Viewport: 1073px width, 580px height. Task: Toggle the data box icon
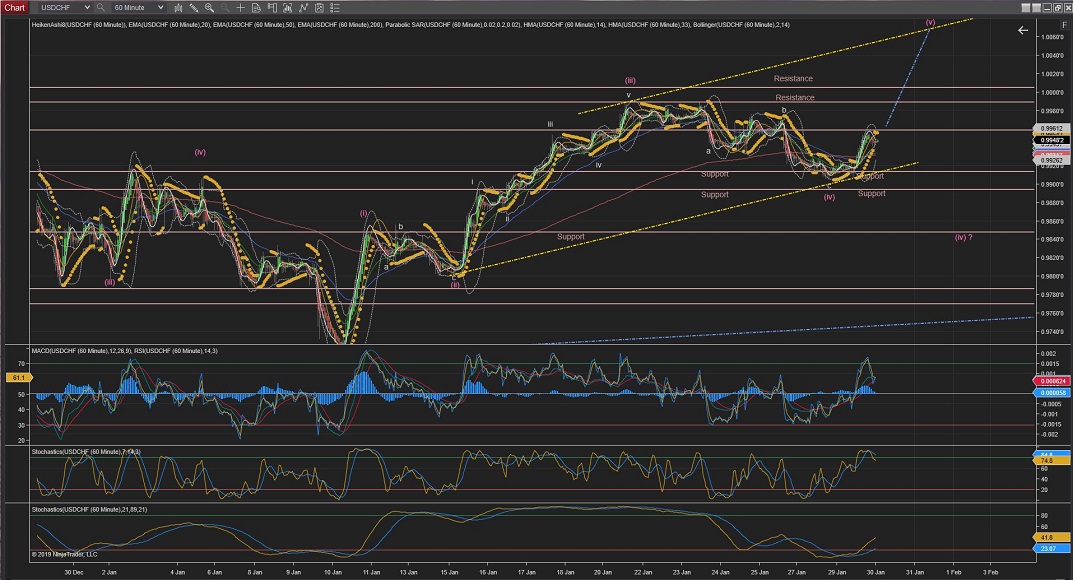pos(319,7)
